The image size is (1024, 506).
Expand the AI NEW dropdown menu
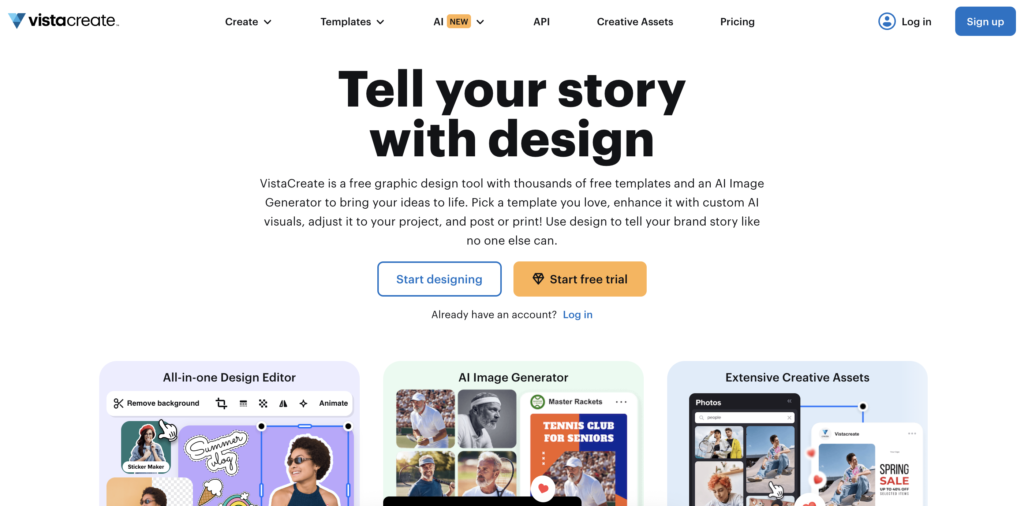[458, 22]
